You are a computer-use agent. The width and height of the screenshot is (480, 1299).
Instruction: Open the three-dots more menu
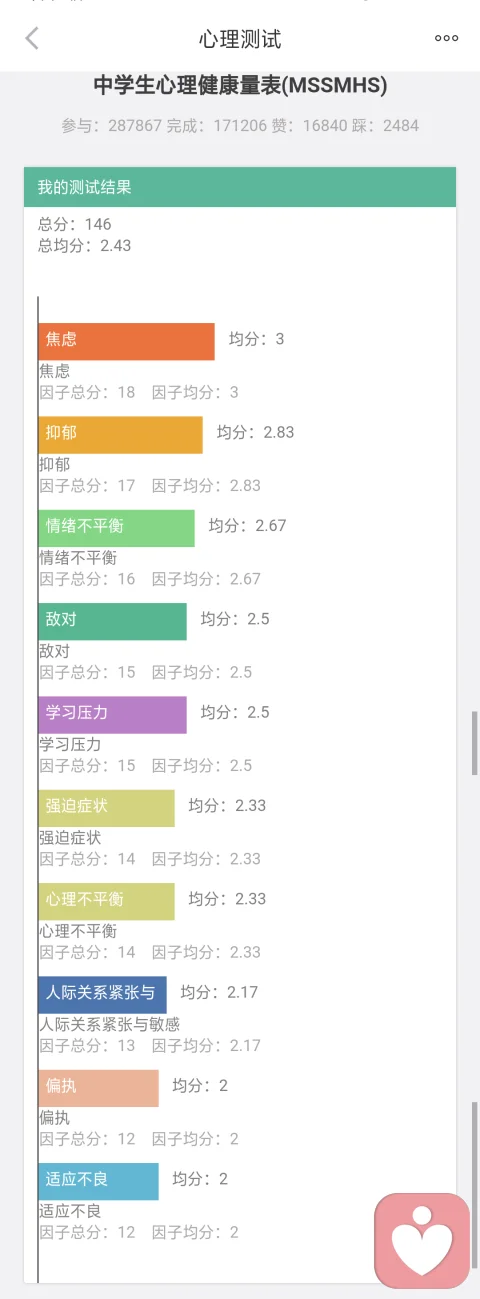(446, 39)
